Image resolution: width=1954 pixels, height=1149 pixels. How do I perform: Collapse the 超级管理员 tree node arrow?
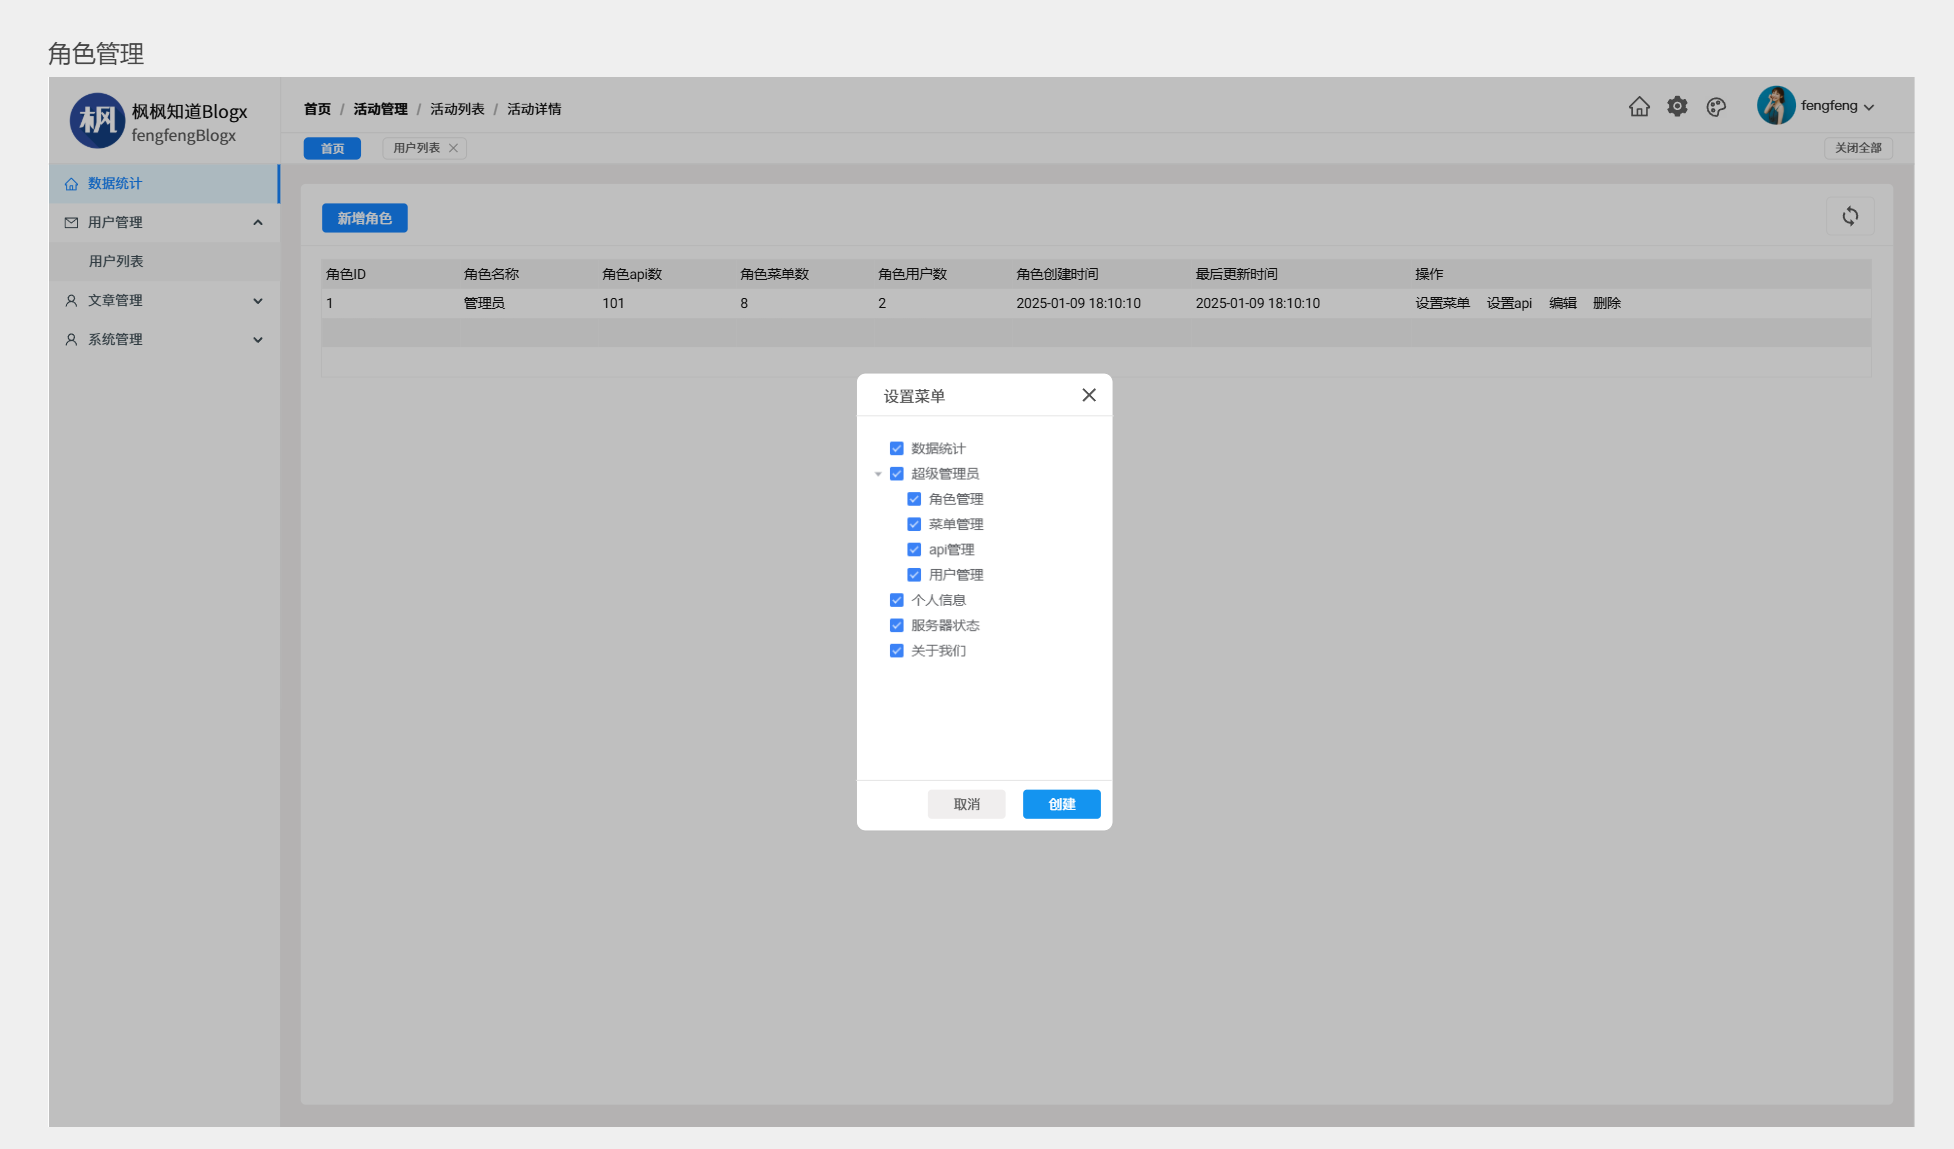tap(878, 474)
